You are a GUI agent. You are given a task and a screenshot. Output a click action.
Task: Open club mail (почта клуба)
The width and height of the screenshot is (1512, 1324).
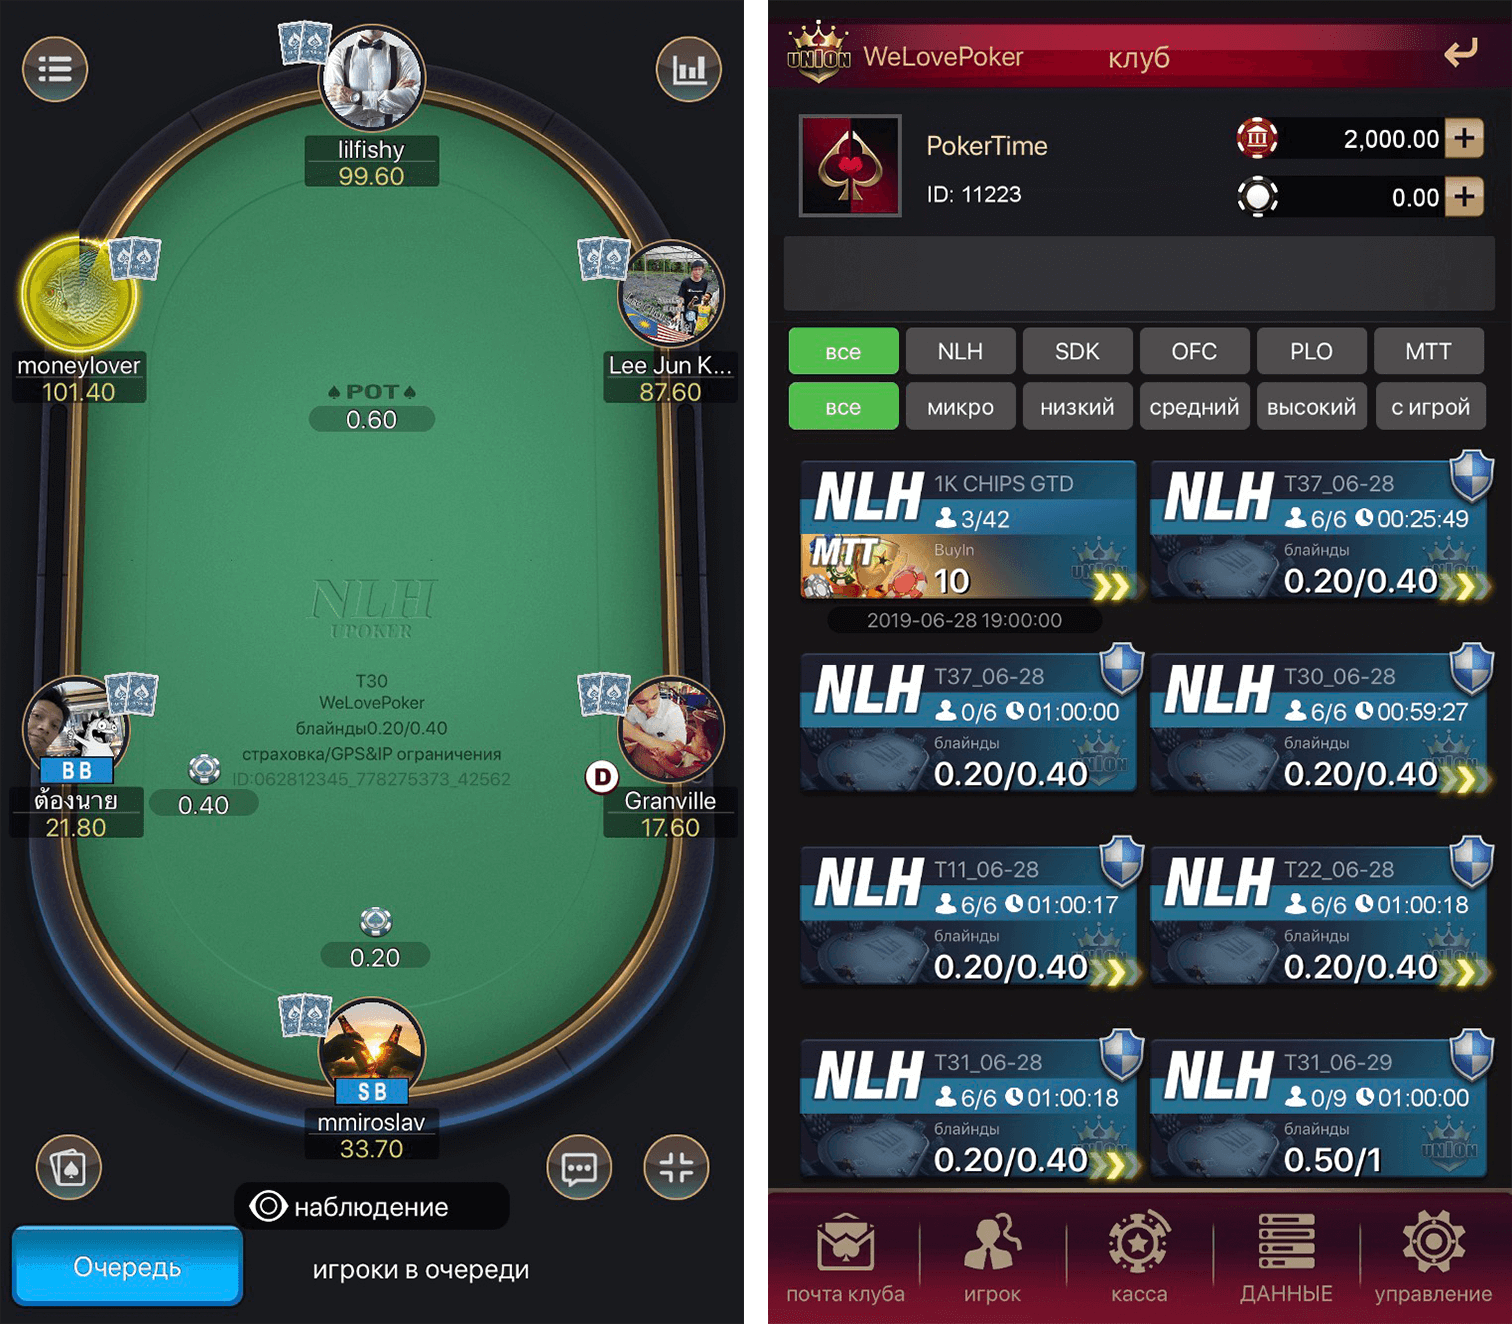click(845, 1258)
